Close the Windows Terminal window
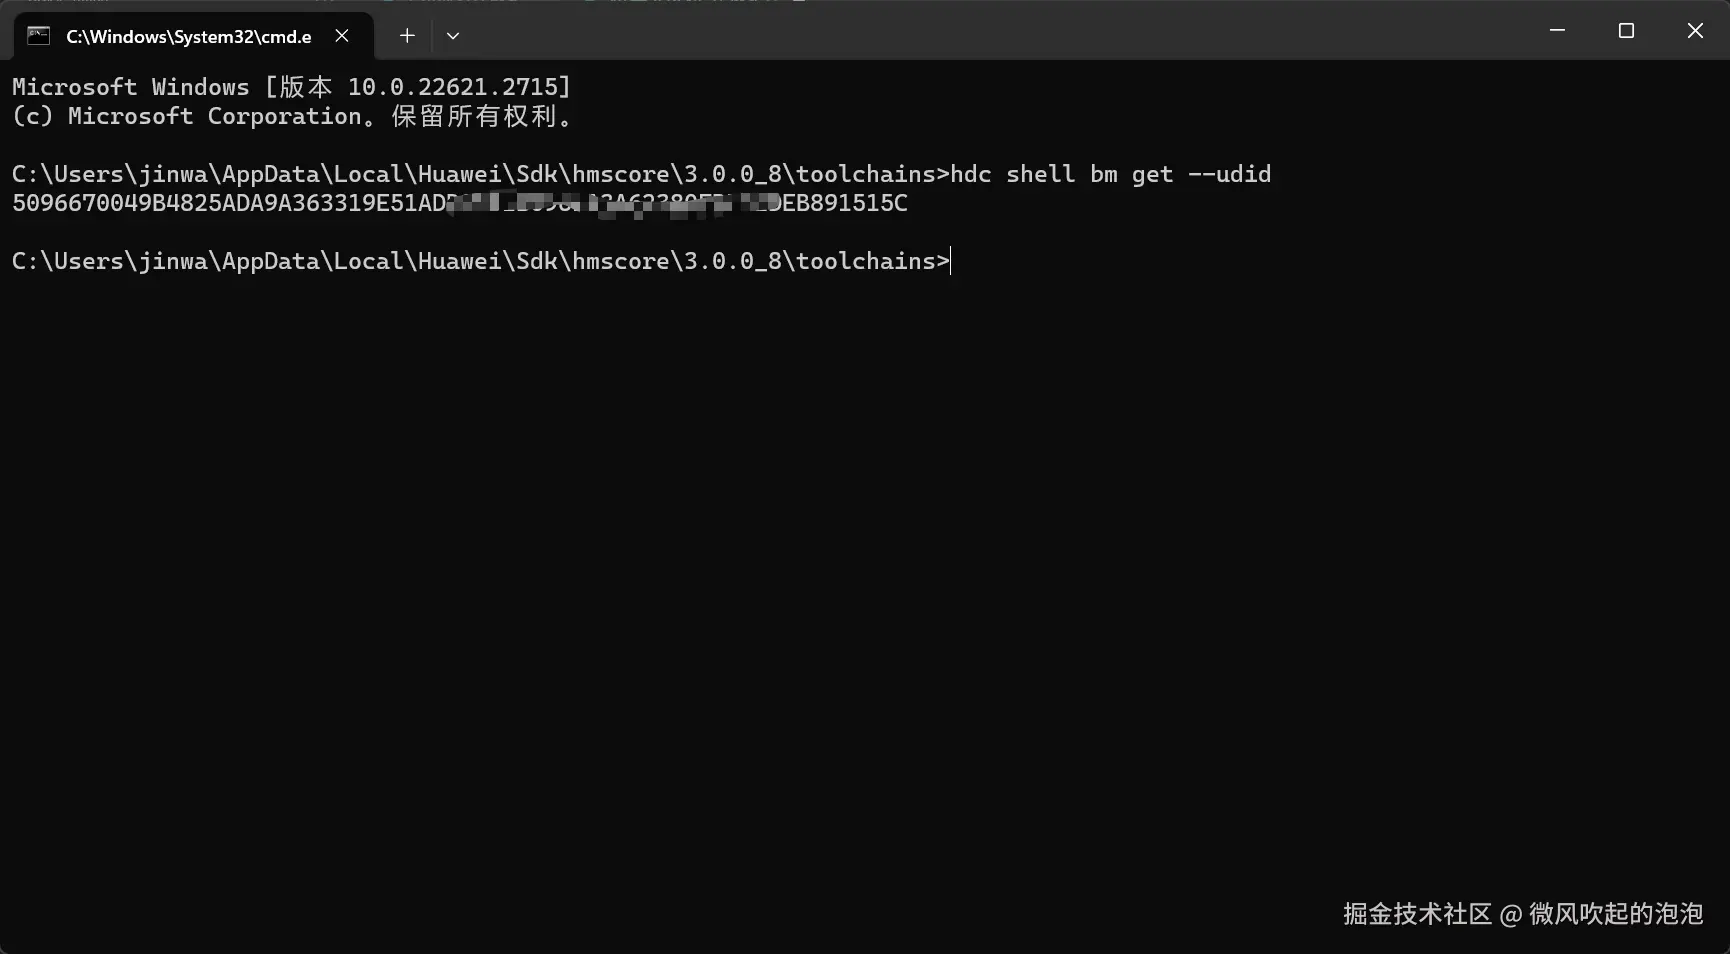The width and height of the screenshot is (1730, 954). [x=1695, y=31]
